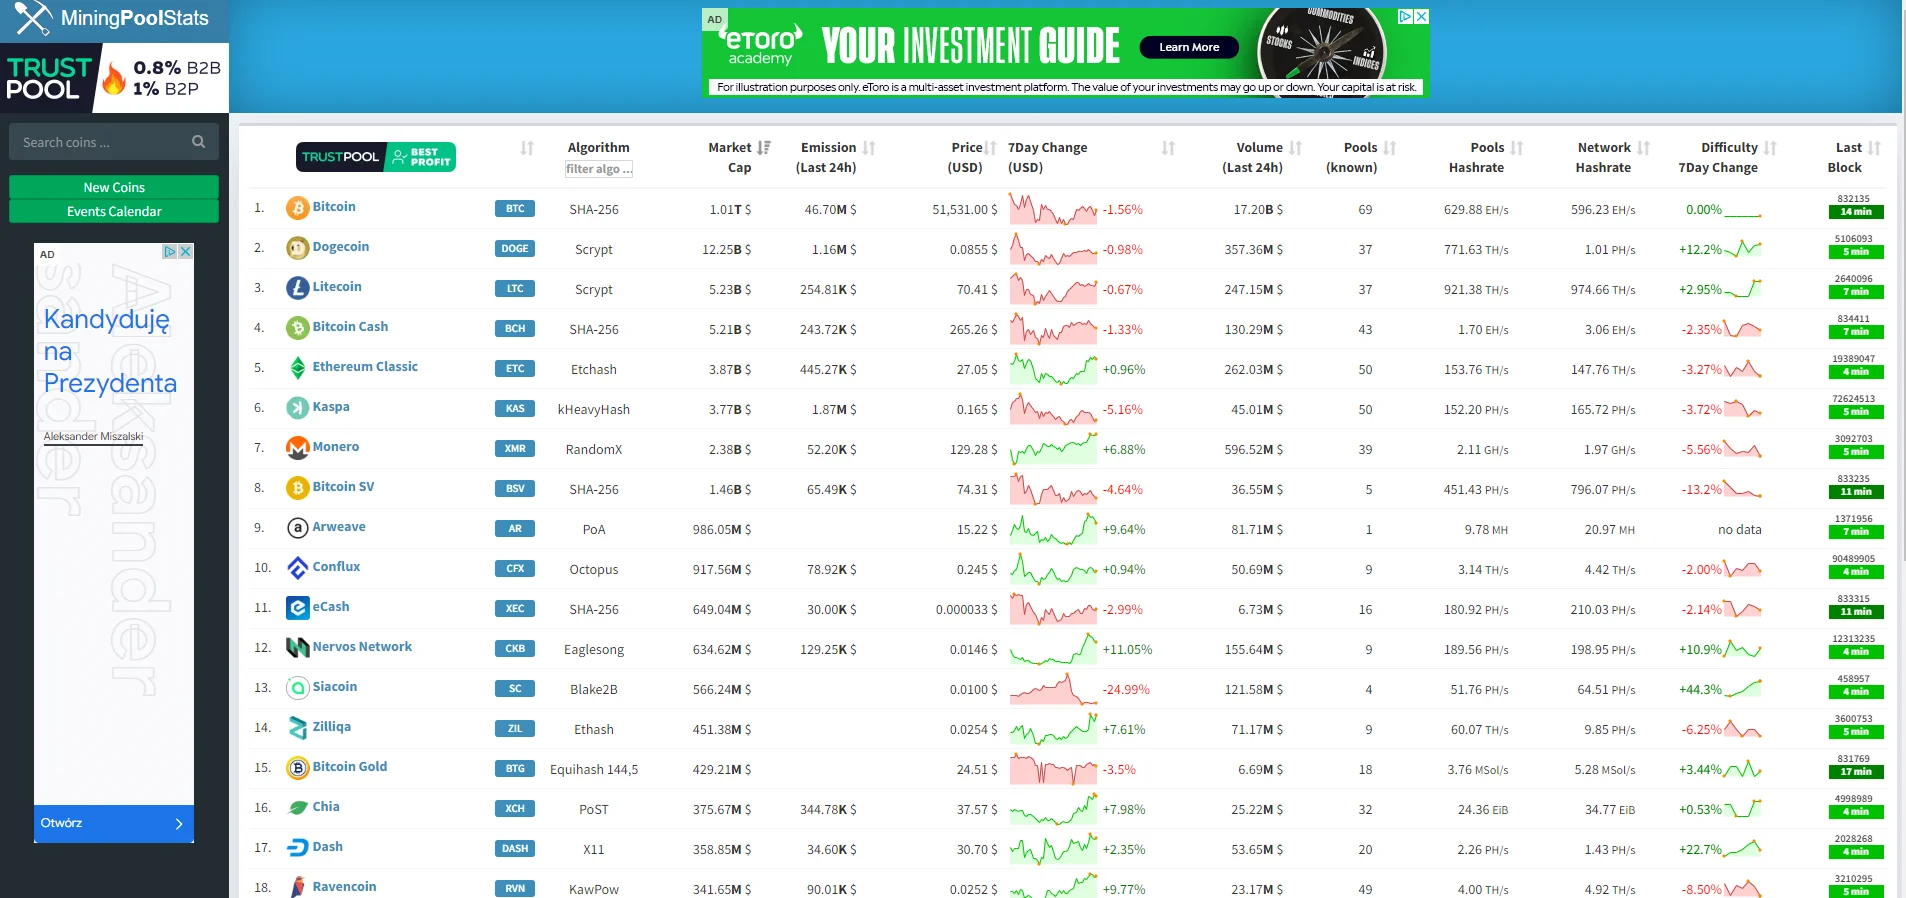Click the Bitcoin Gold logo icon

click(x=297, y=768)
